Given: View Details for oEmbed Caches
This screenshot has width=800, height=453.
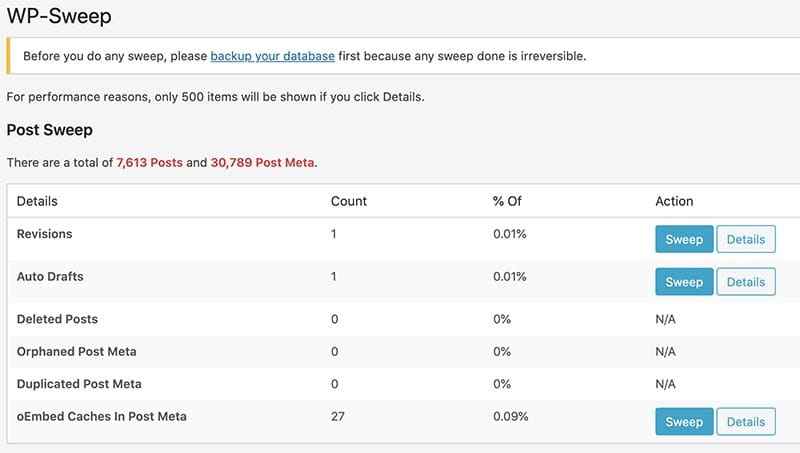Looking at the screenshot, I should (746, 421).
